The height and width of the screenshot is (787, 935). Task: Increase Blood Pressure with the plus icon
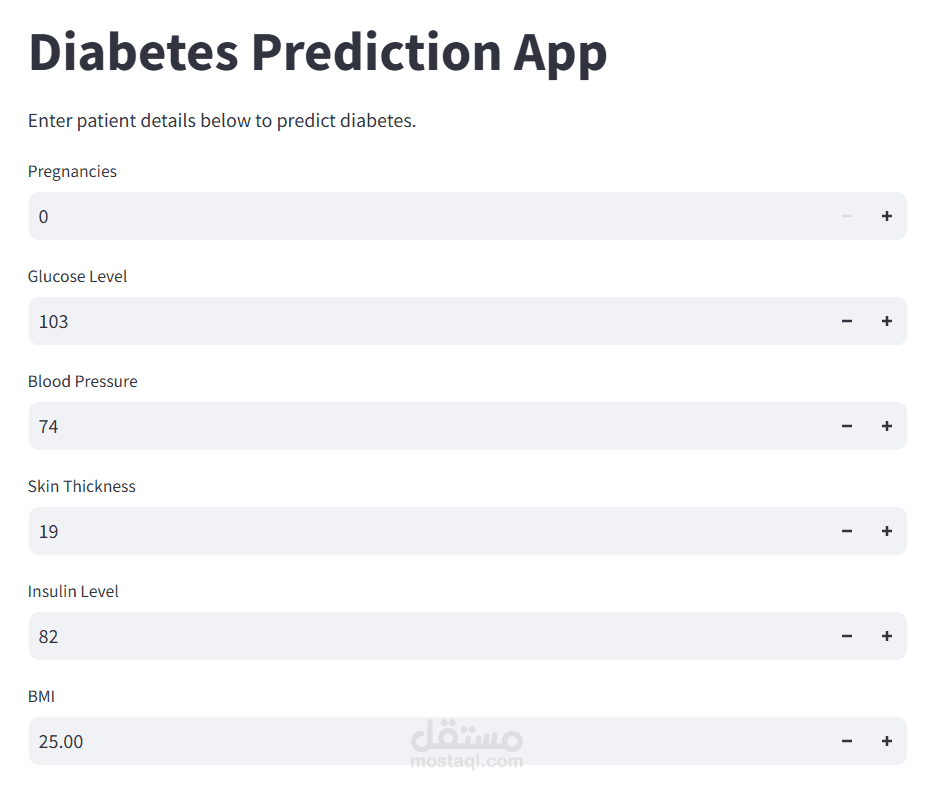(886, 426)
